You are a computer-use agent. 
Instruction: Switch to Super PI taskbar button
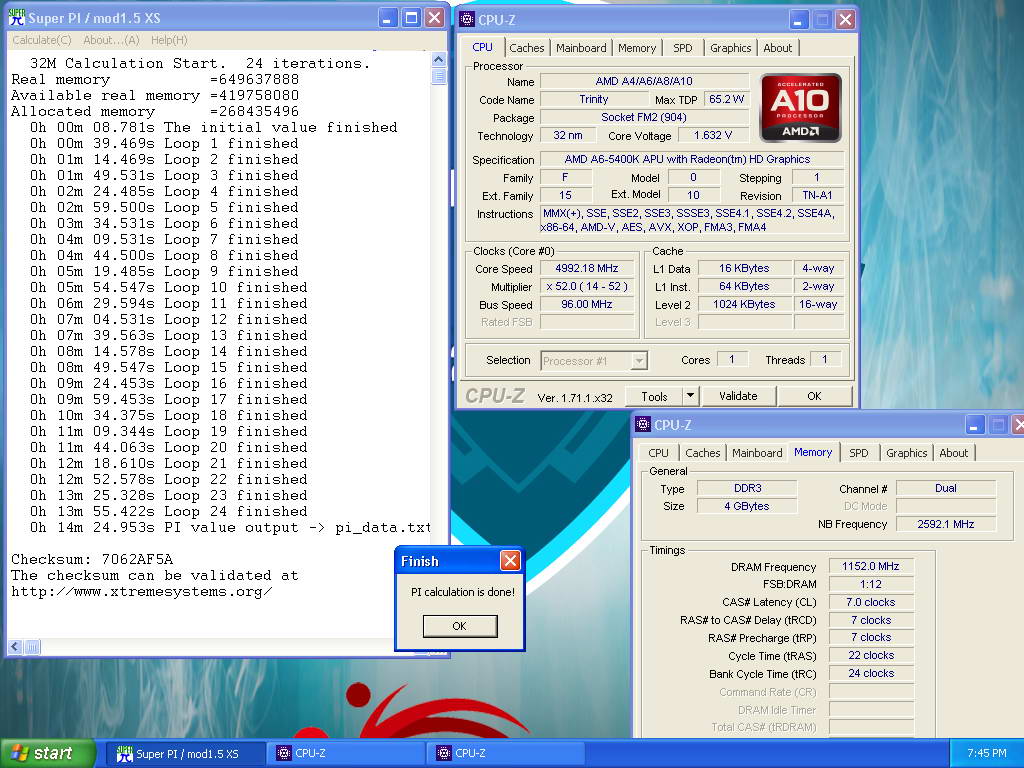(185, 754)
